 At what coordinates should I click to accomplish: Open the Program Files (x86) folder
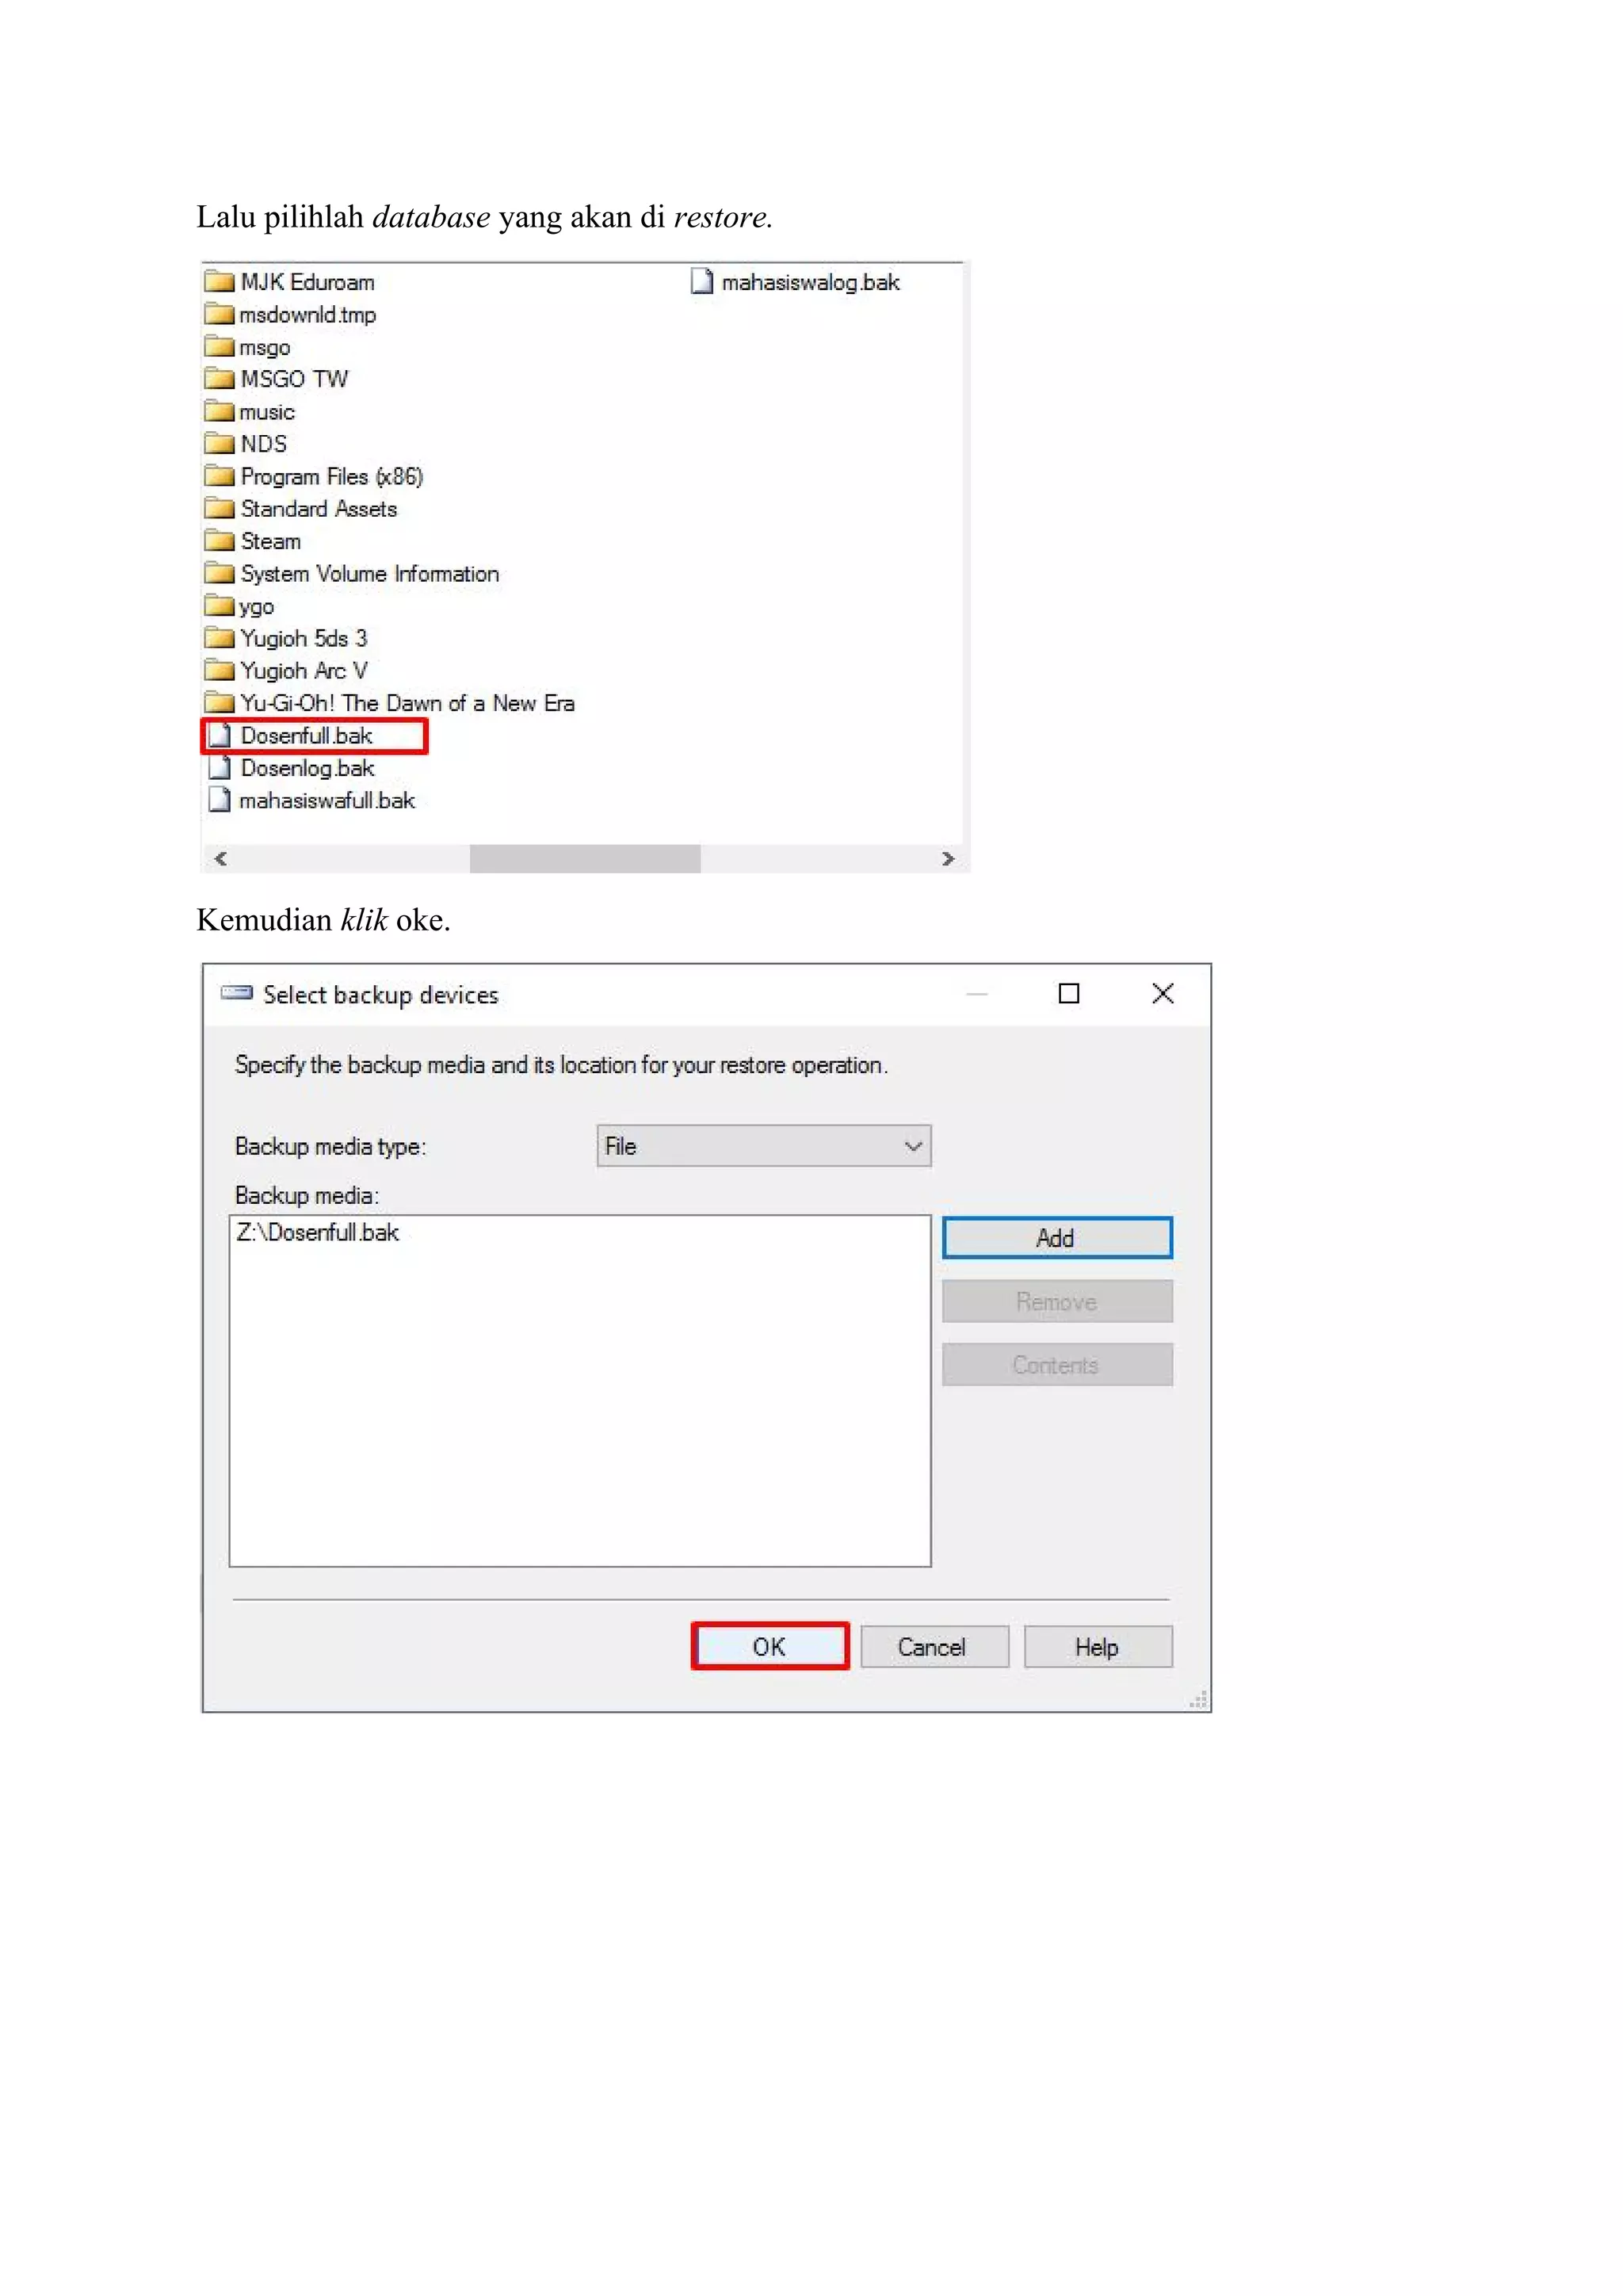(x=313, y=476)
